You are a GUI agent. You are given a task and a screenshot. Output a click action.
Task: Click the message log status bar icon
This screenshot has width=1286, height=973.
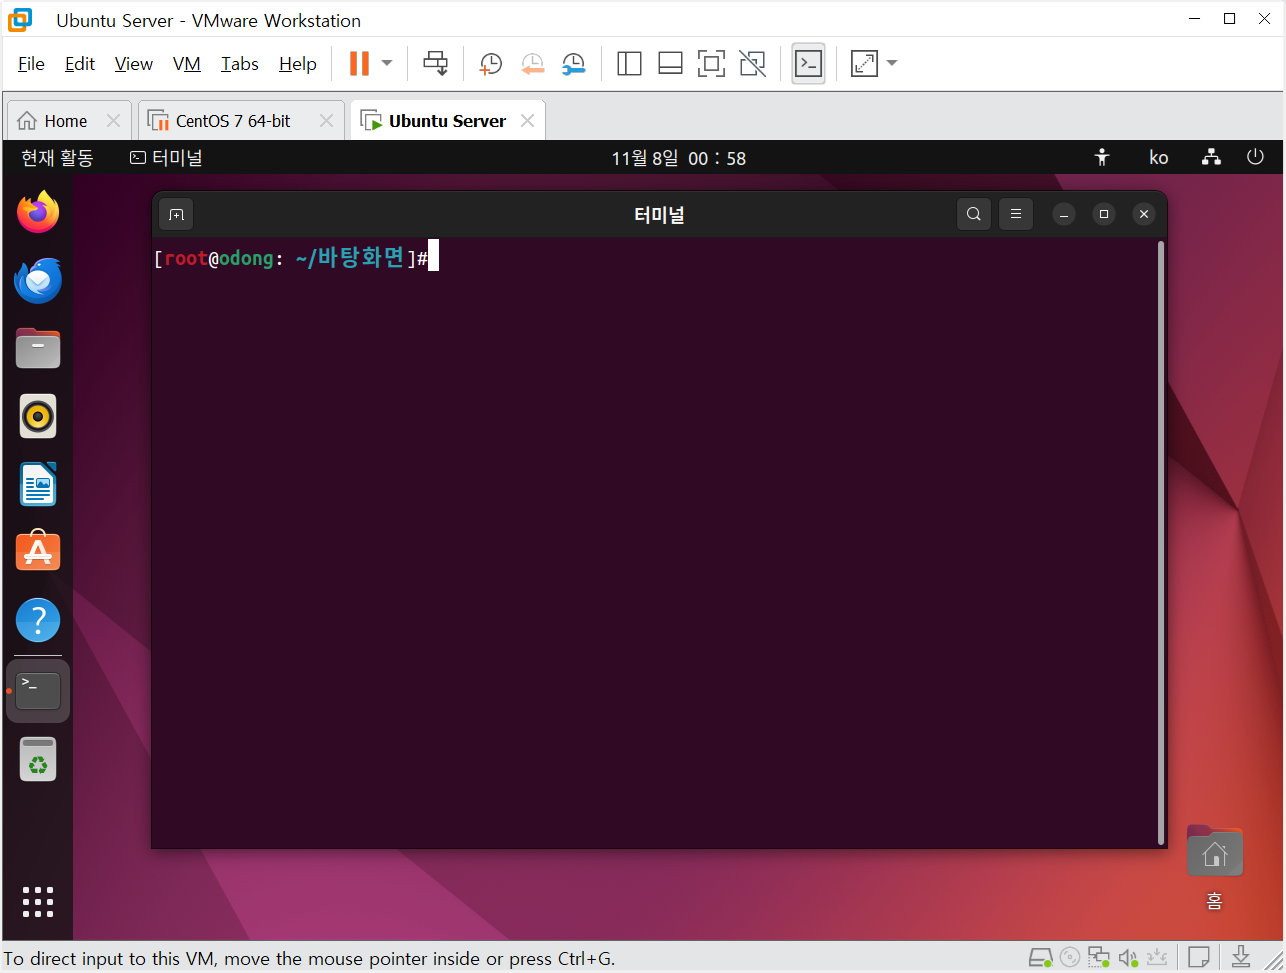coord(1200,957)
